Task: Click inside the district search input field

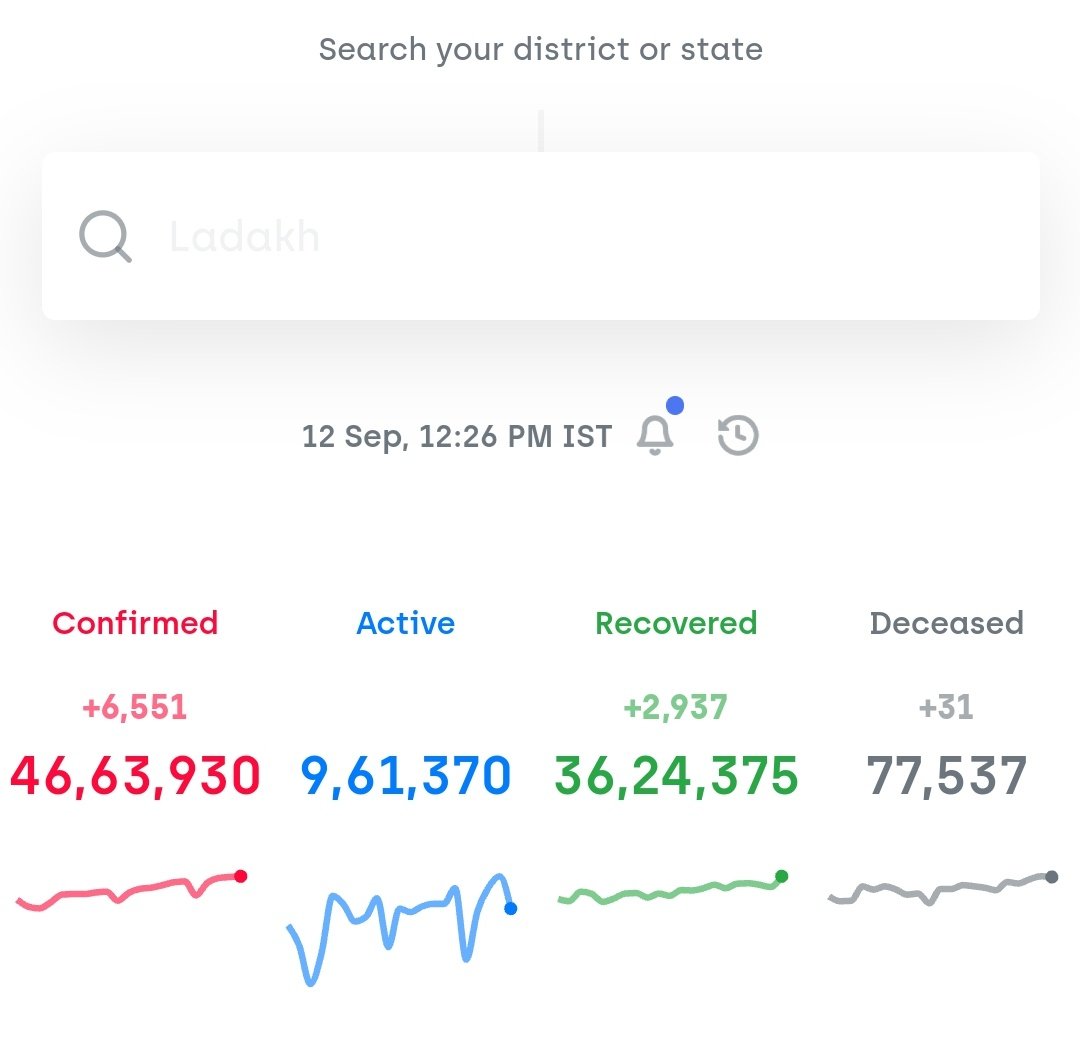Action: [540, 236]
